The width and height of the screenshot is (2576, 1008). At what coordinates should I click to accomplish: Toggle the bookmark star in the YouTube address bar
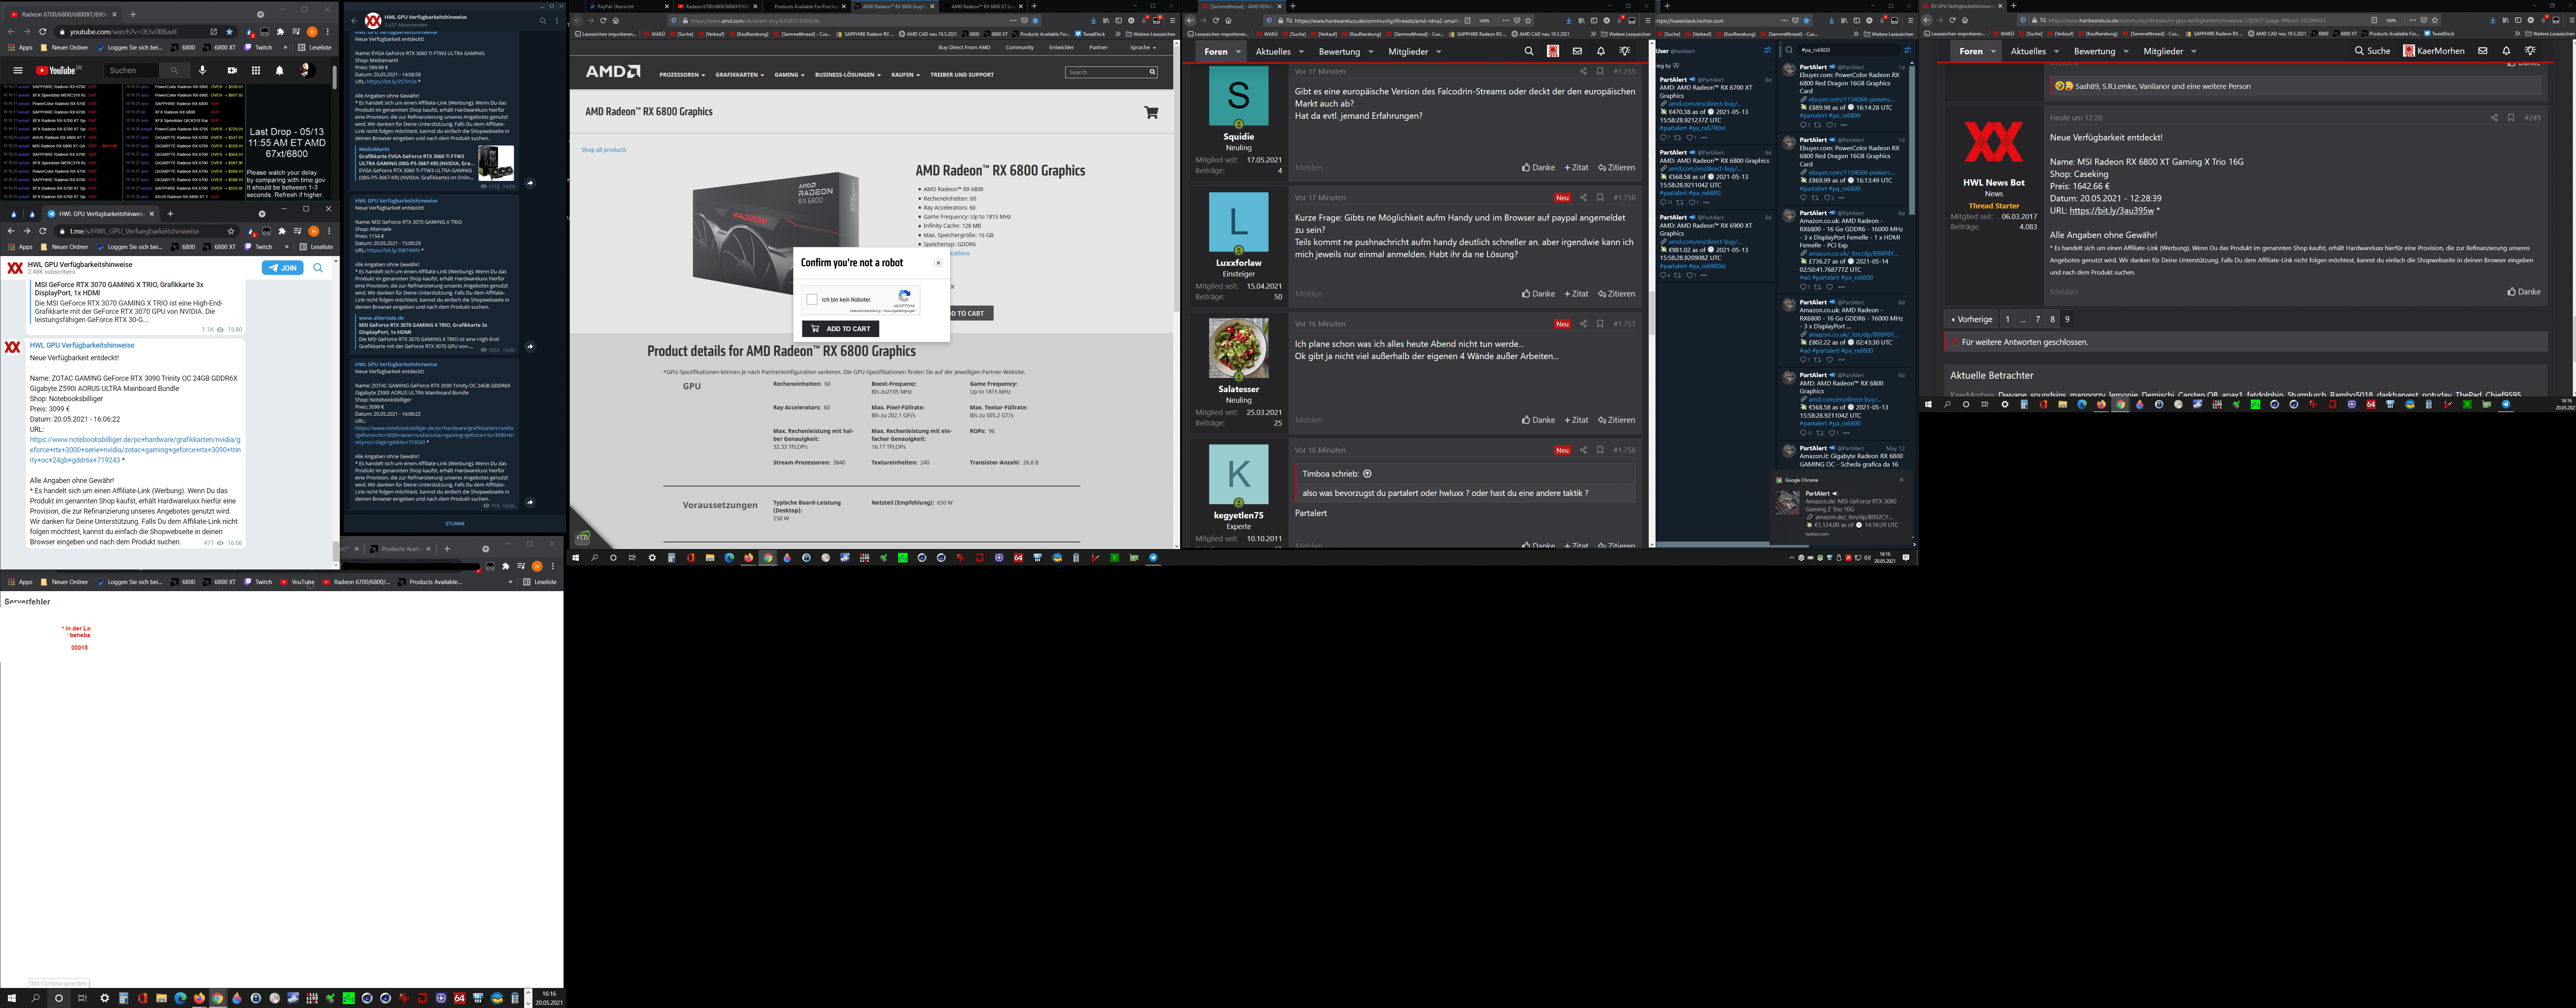[229, 32]
